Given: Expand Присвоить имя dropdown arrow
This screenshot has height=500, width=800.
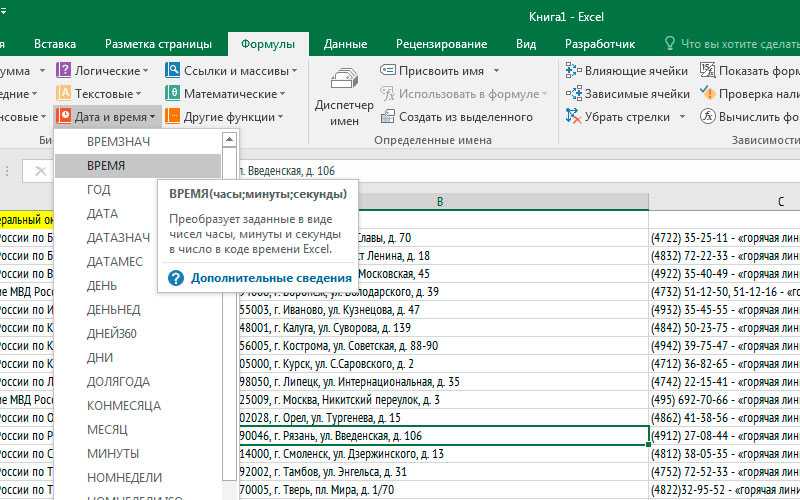Looking at the screenshot, I should [496, 70].
